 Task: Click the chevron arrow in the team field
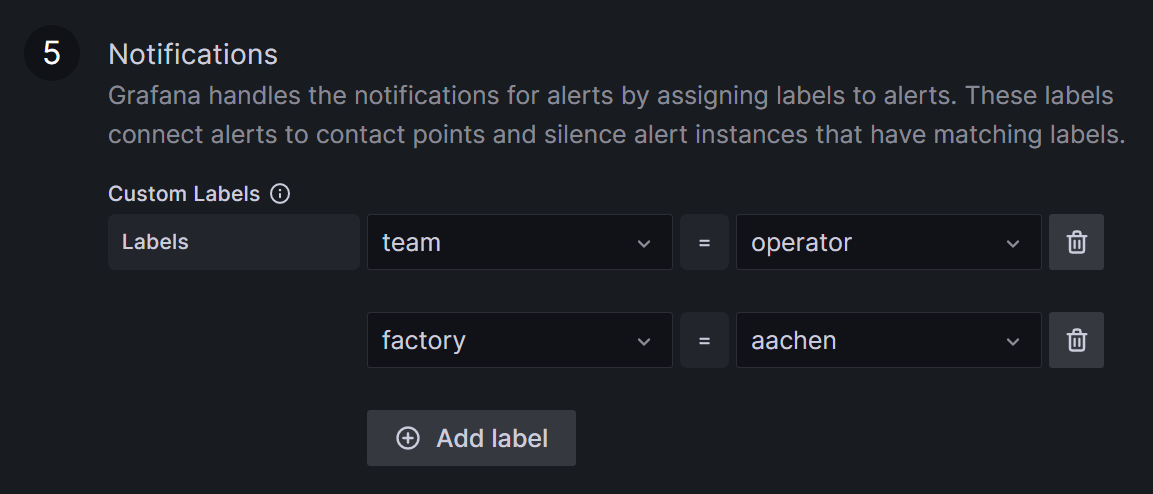[x=644, y=243]
